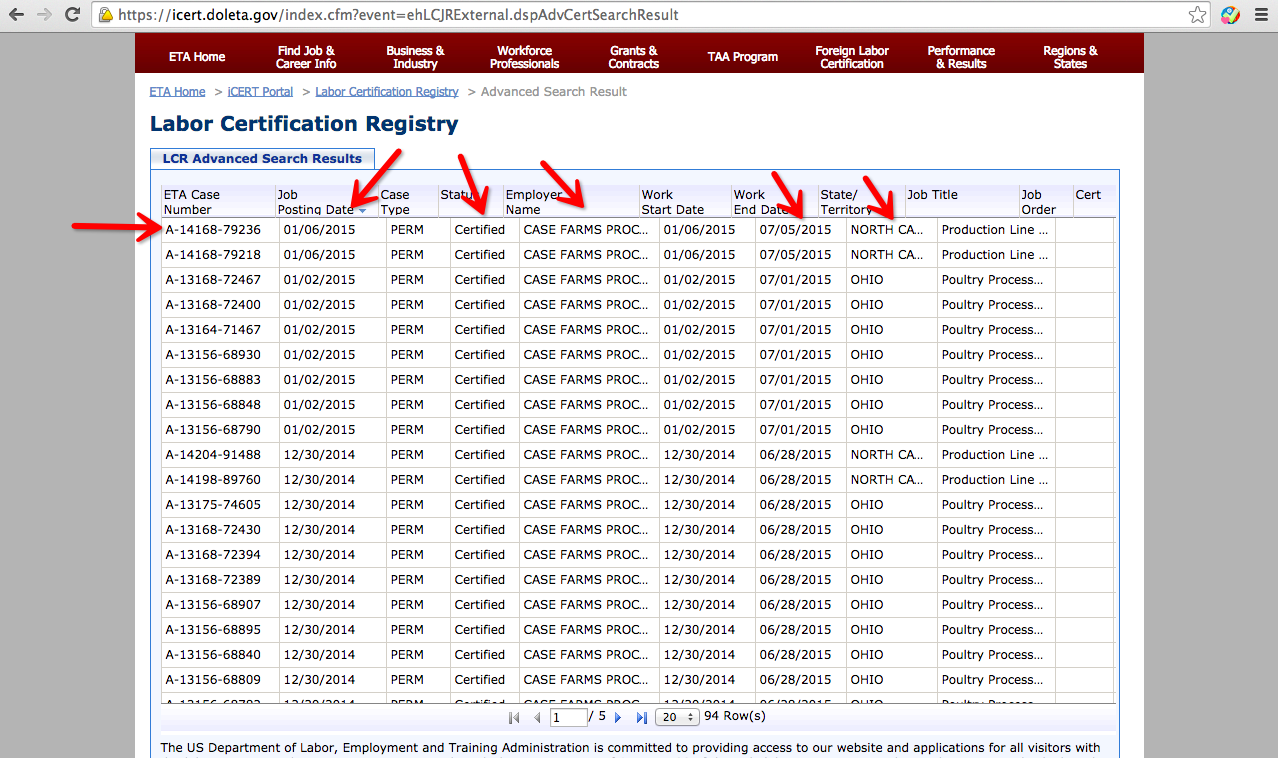Select case number A-13156-68907
This screenshot has height=758, width=1278.
(x=213, y=605)
